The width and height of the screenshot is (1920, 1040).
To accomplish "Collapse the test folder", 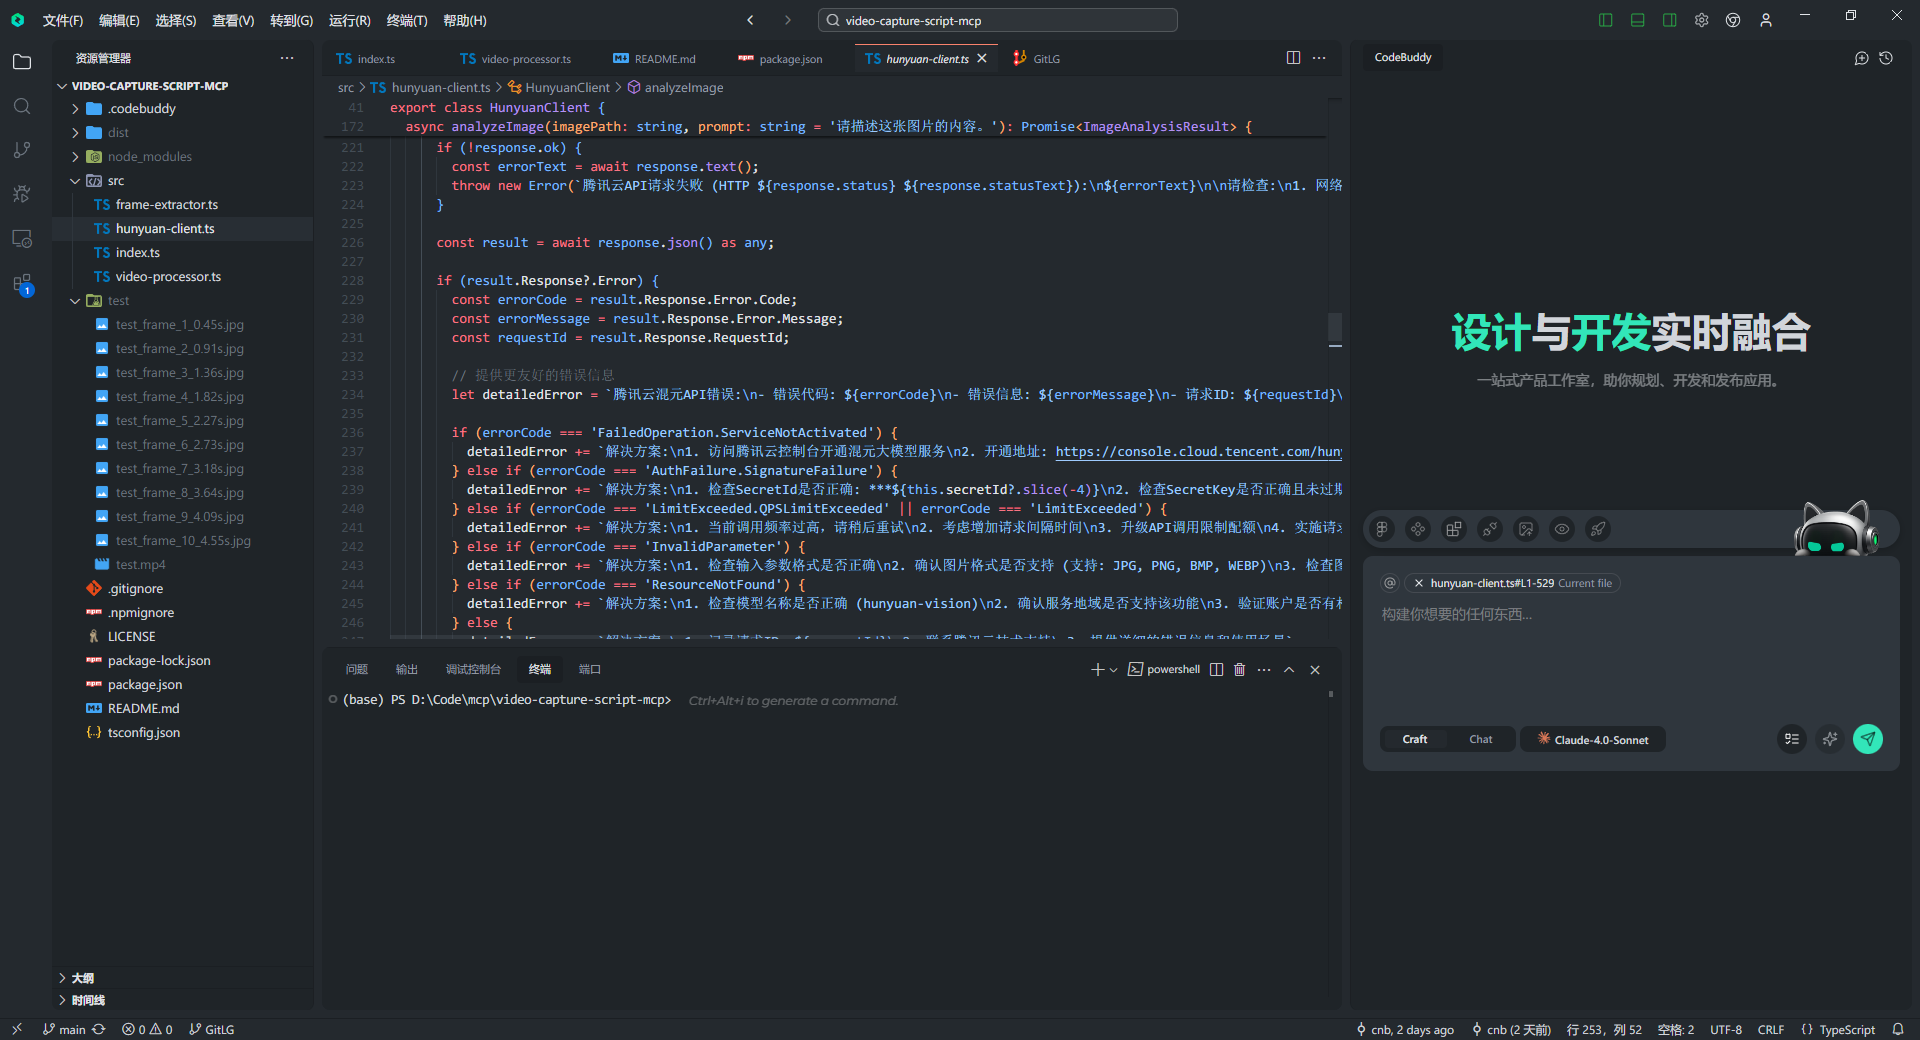I will (75, 301).
